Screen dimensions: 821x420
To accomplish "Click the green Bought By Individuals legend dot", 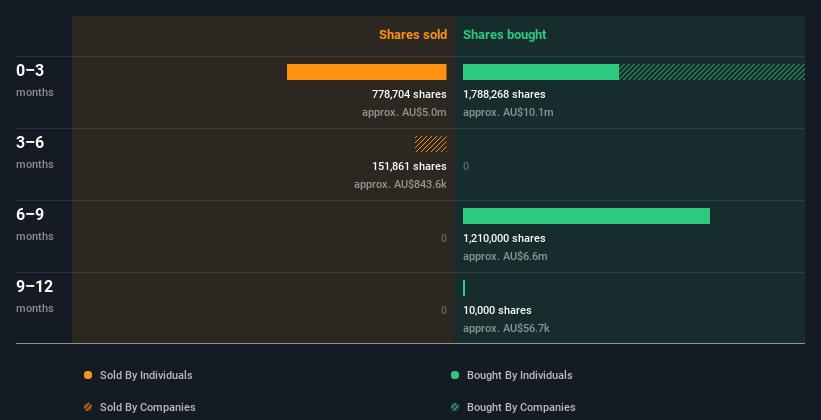I will [455, 375].
